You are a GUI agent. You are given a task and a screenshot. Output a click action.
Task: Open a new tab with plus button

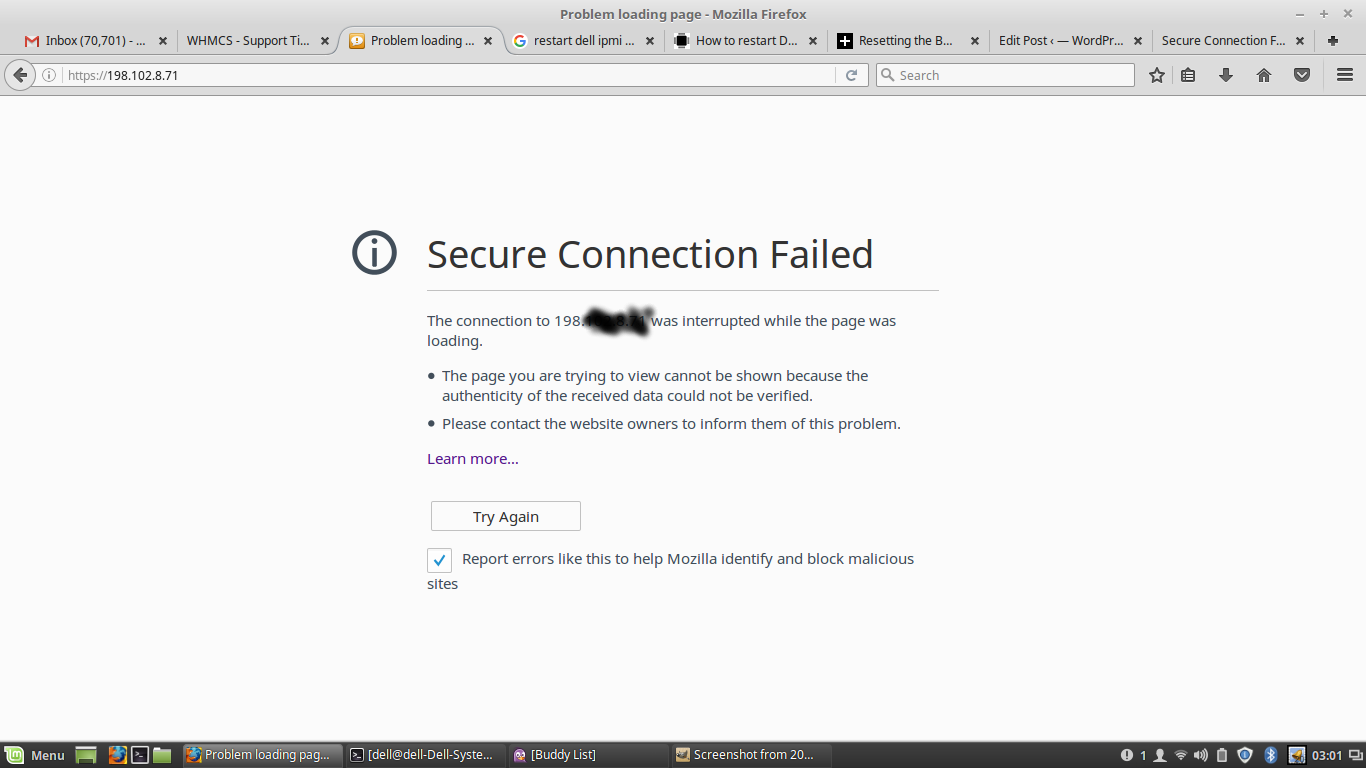[1333, 41]
